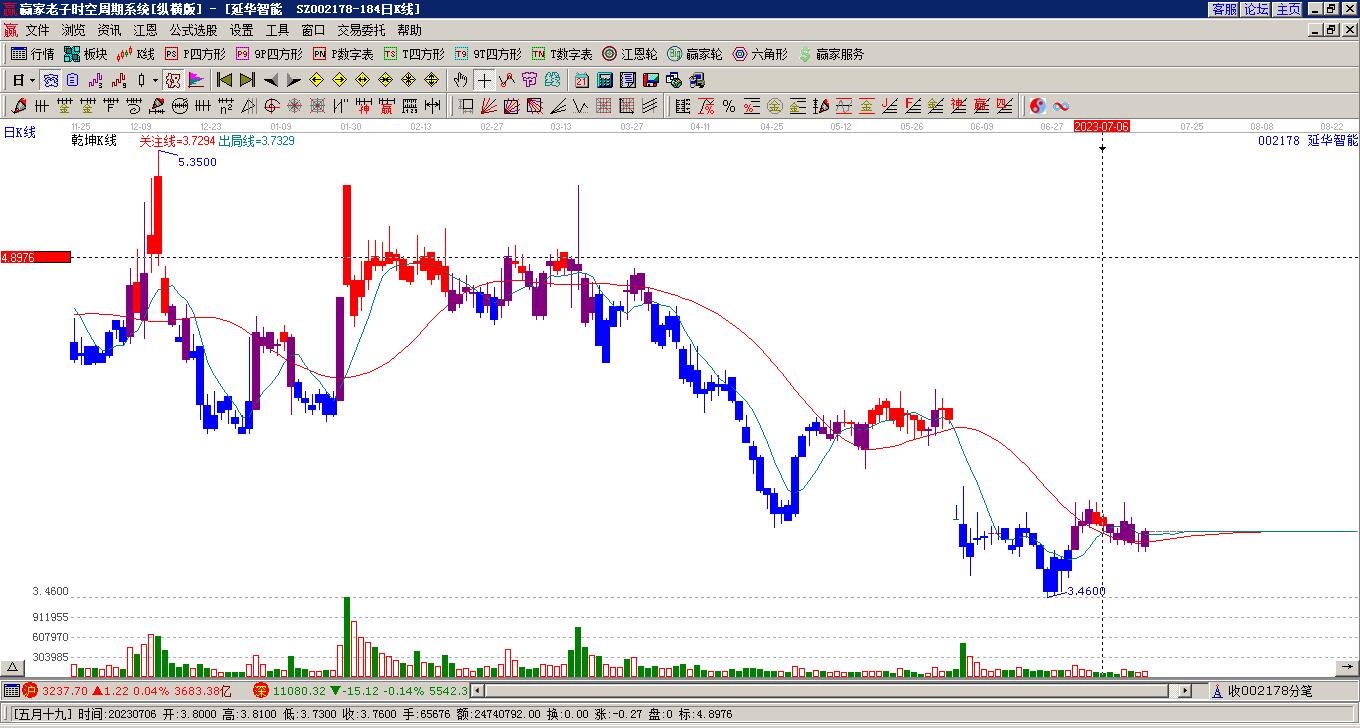
Task: Click the horizontal scrollbar right arrow
Action: pos(1185,690)
